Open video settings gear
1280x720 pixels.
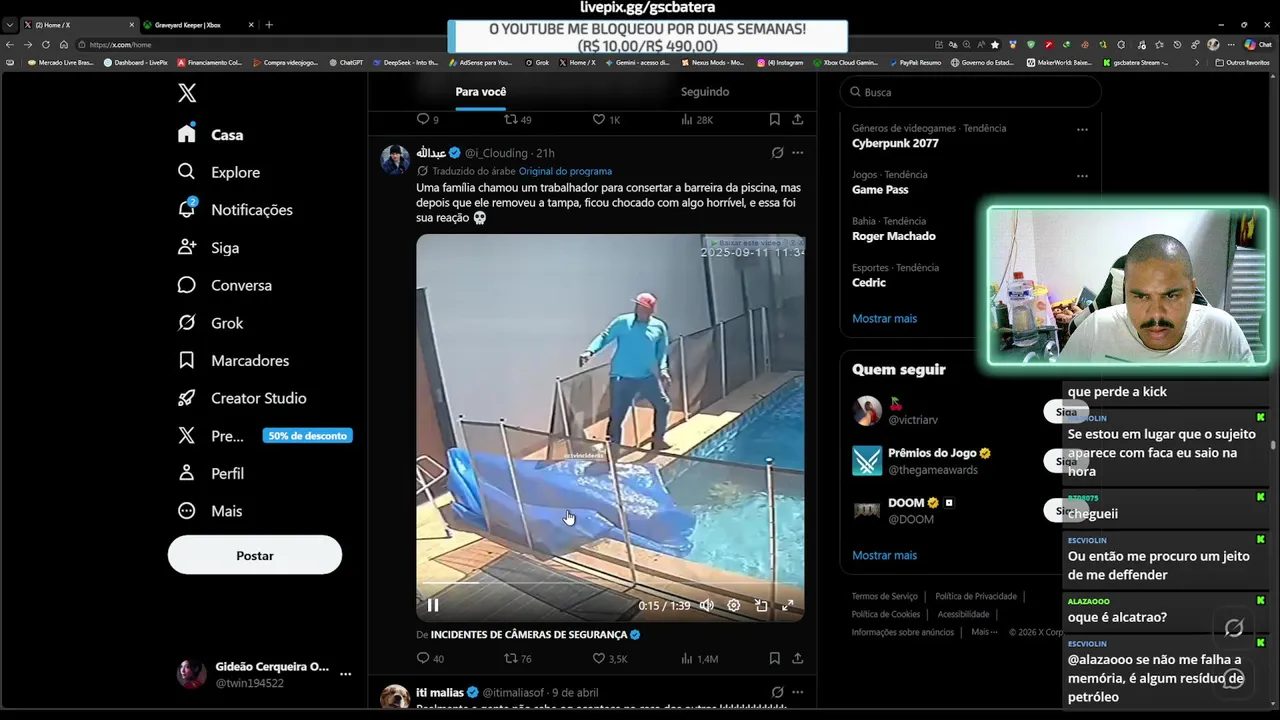point(734,605)
